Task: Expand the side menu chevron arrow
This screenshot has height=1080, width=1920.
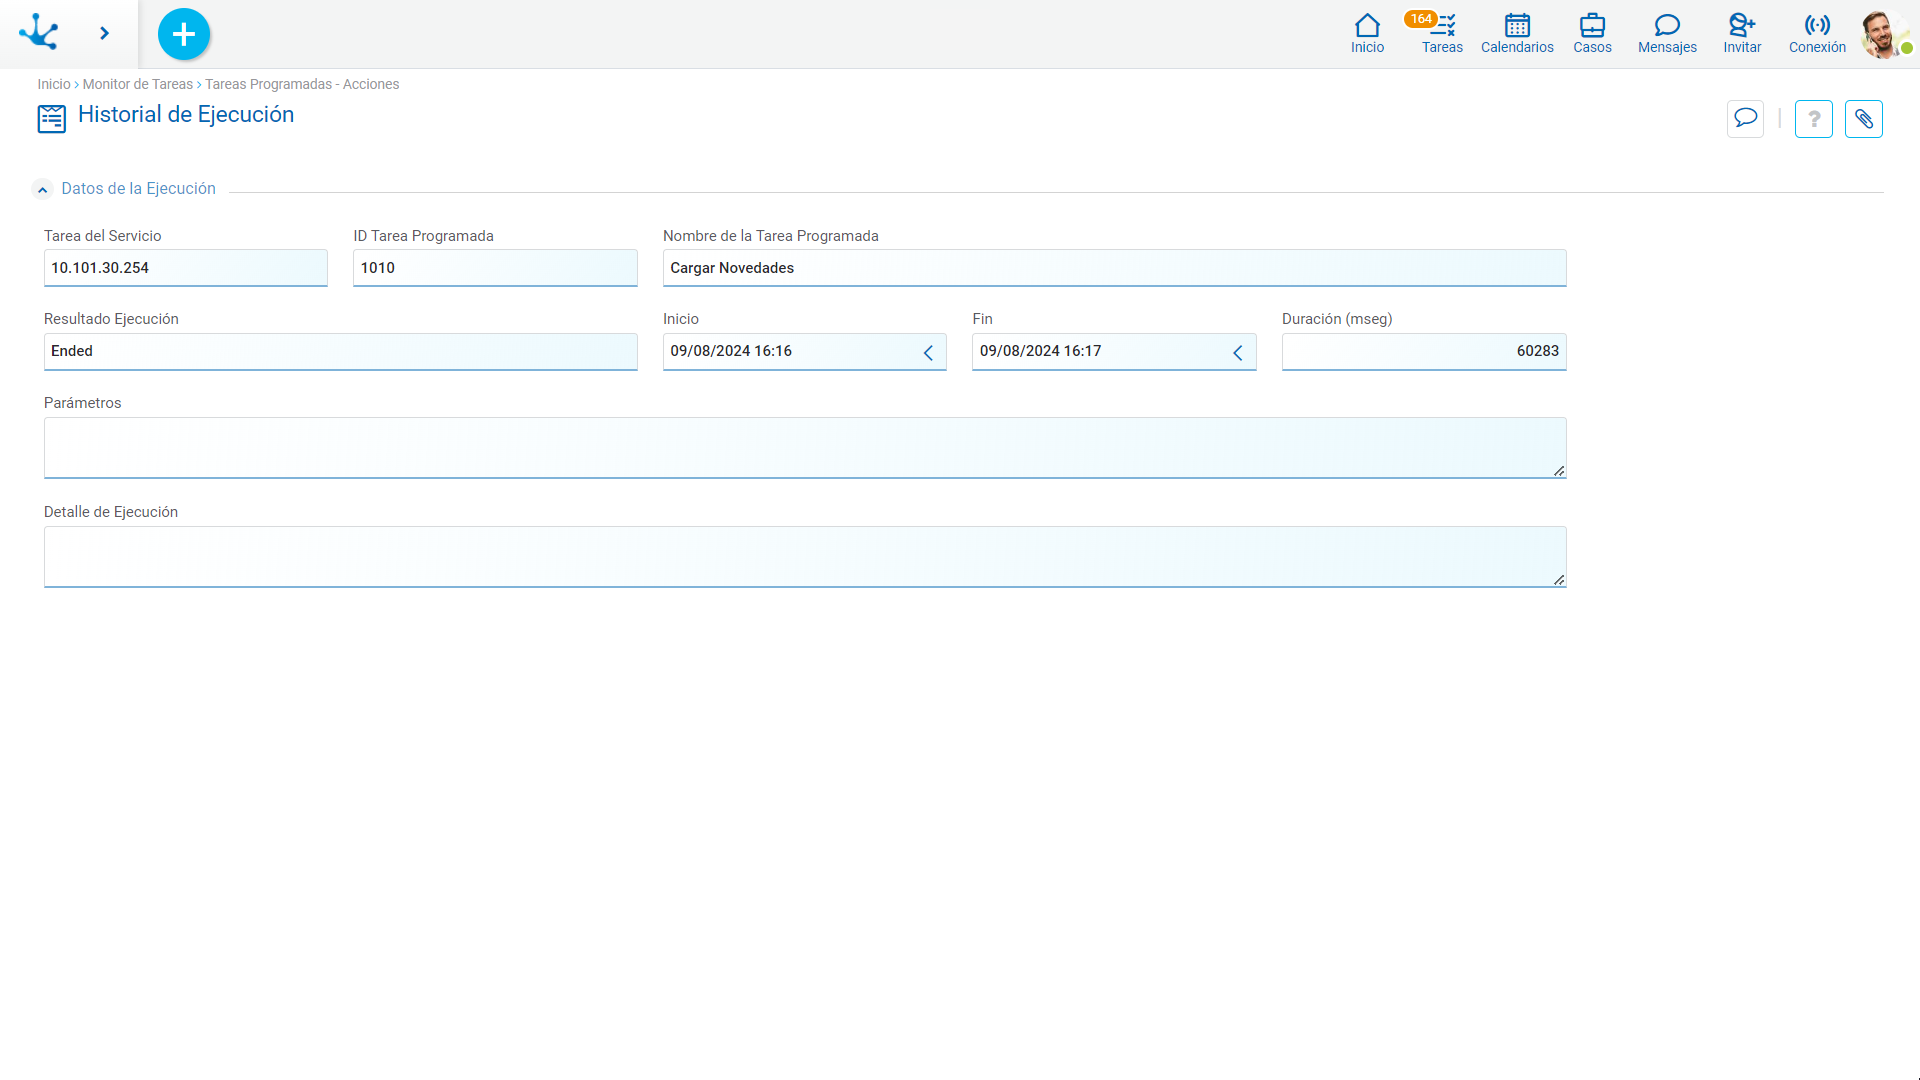Action: (x=104, y=34)
